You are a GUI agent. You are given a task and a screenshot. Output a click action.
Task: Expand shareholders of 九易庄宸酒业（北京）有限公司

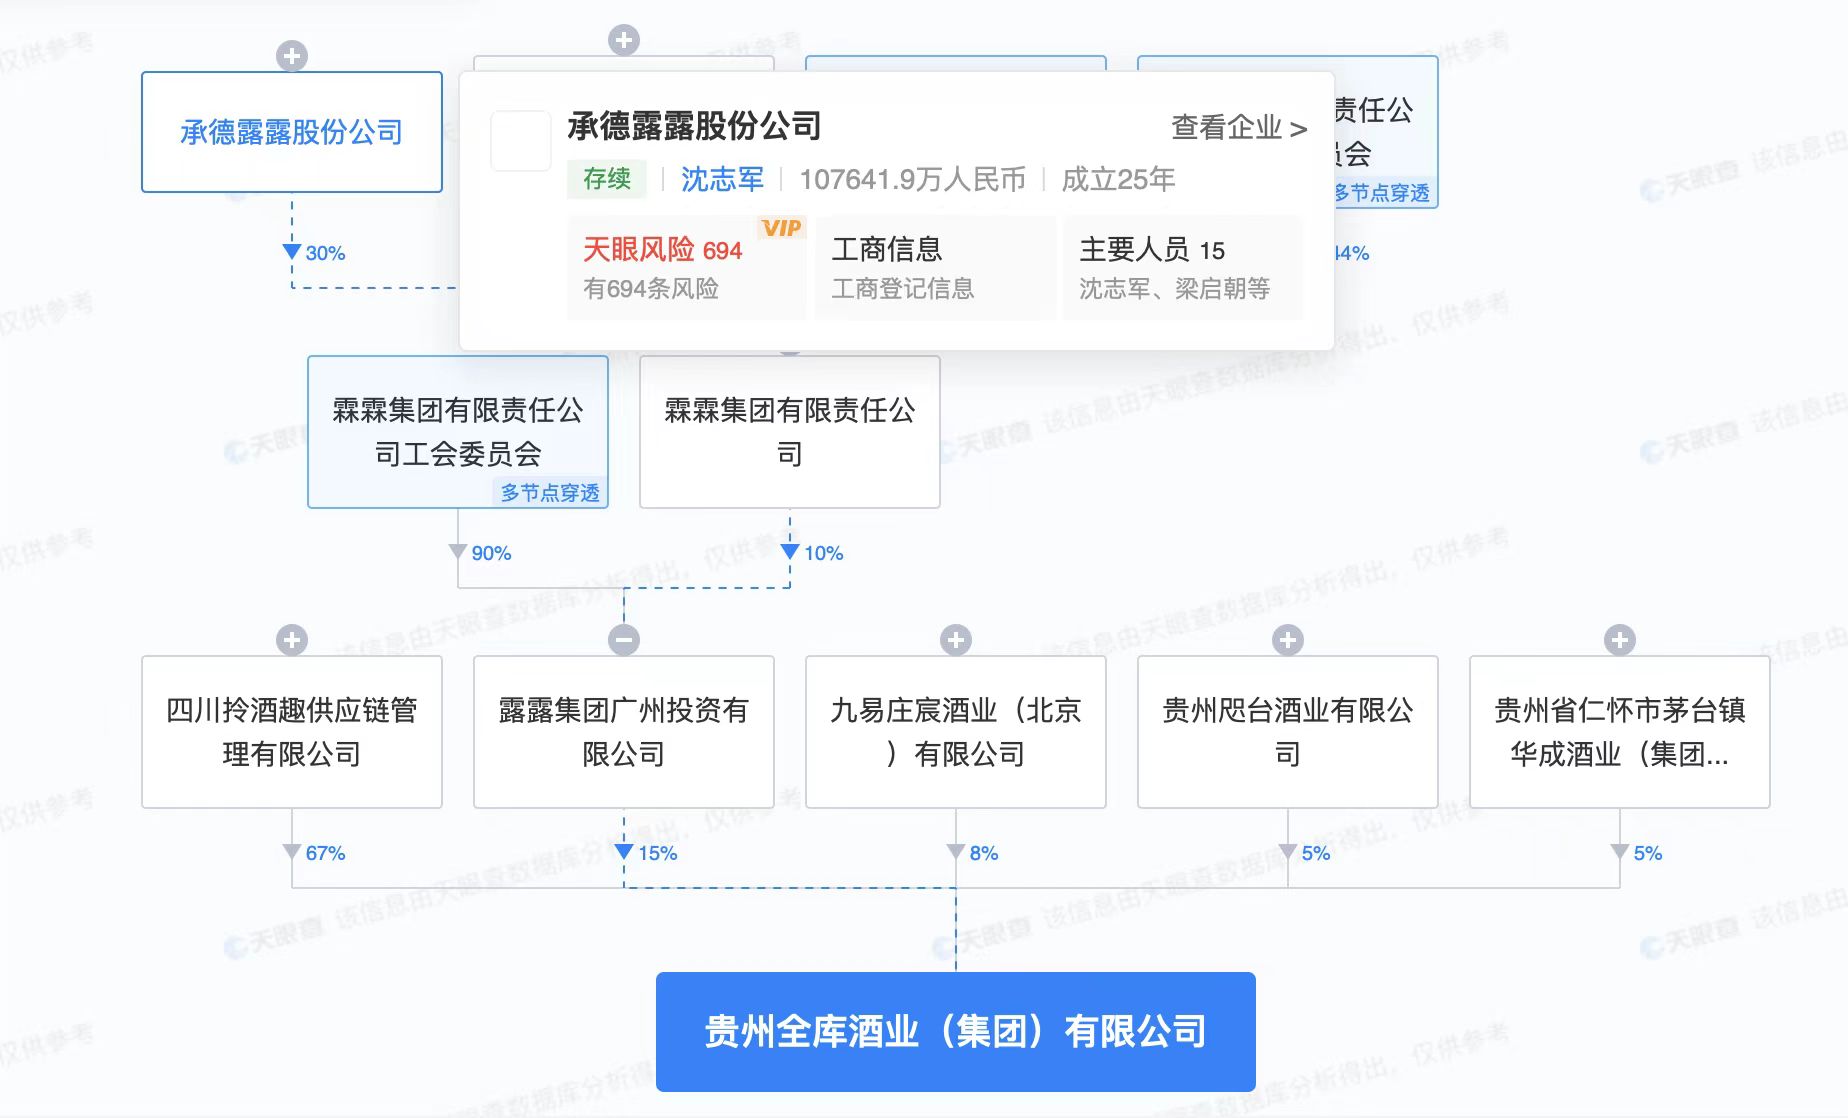pos(956,640)
